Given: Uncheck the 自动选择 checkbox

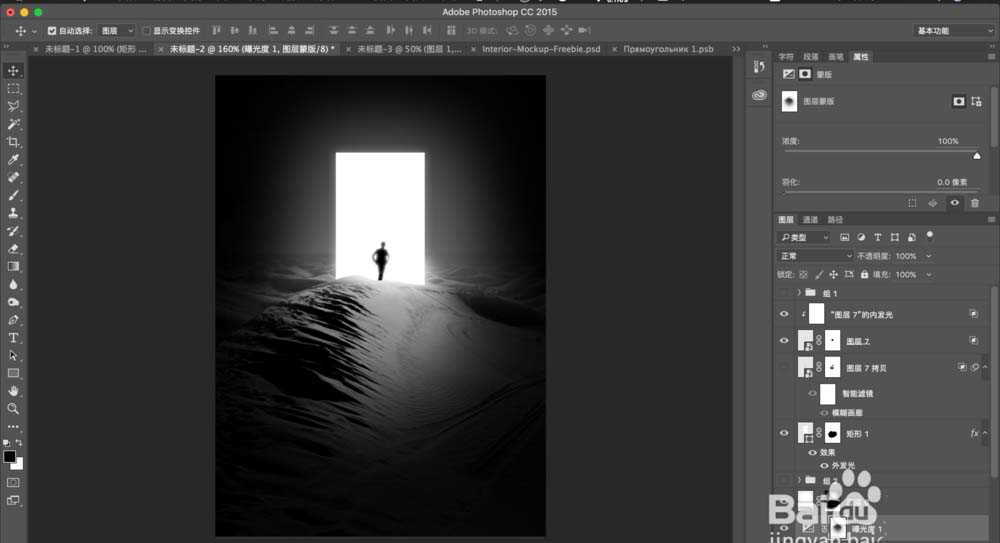Looking at the screenshot, I should pyautogui.click(x=52, y=31).
